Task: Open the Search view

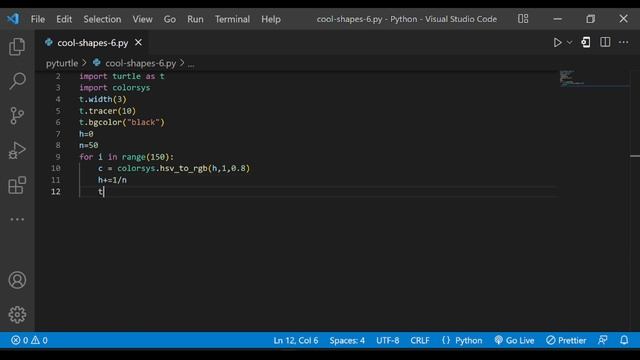Action: coord(17,81)
